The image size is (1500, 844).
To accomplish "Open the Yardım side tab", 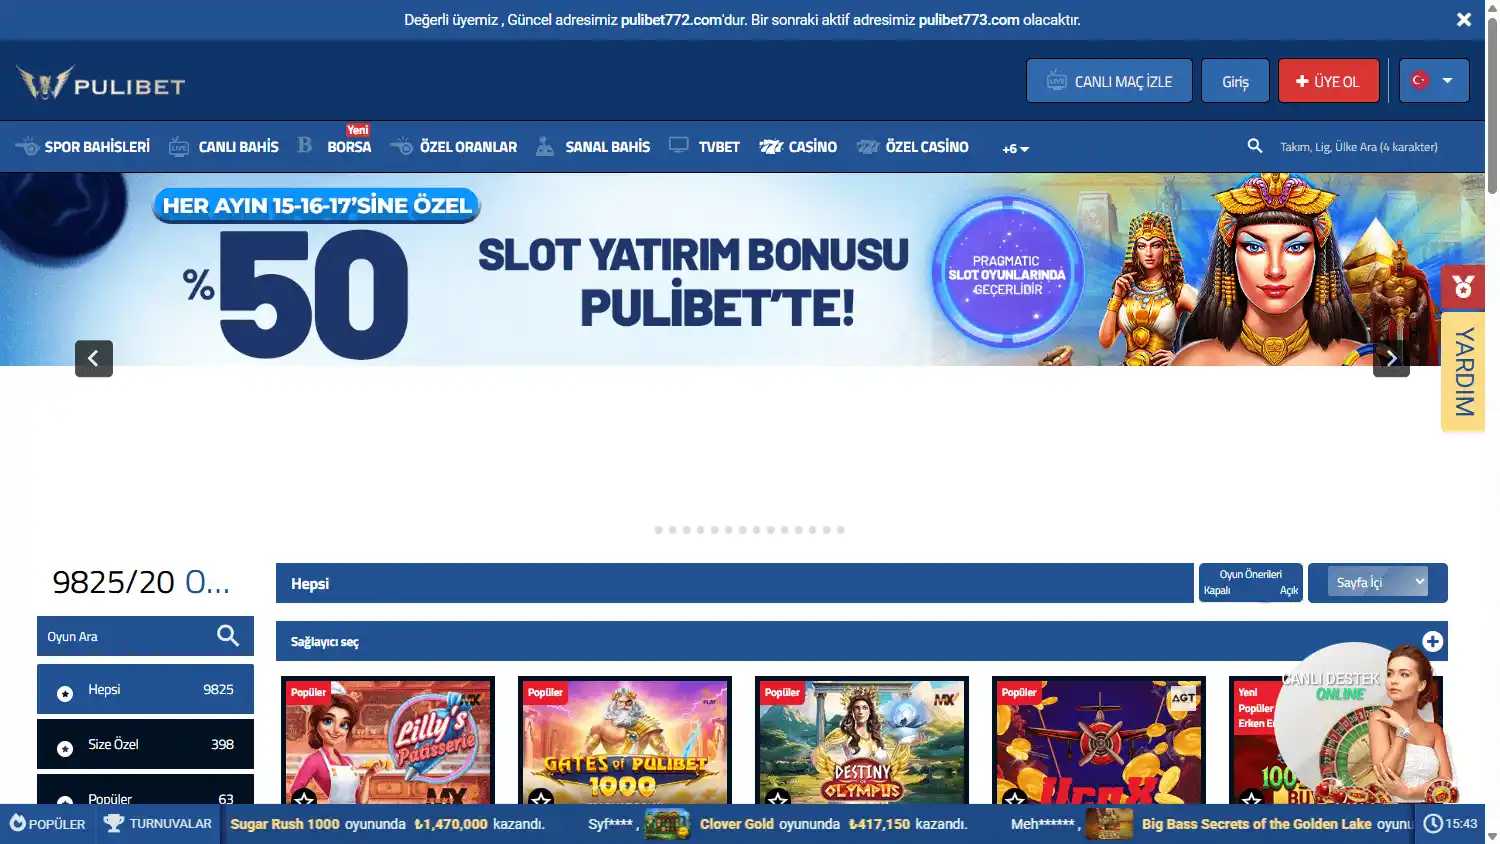I will click(x=1463, y=372).
